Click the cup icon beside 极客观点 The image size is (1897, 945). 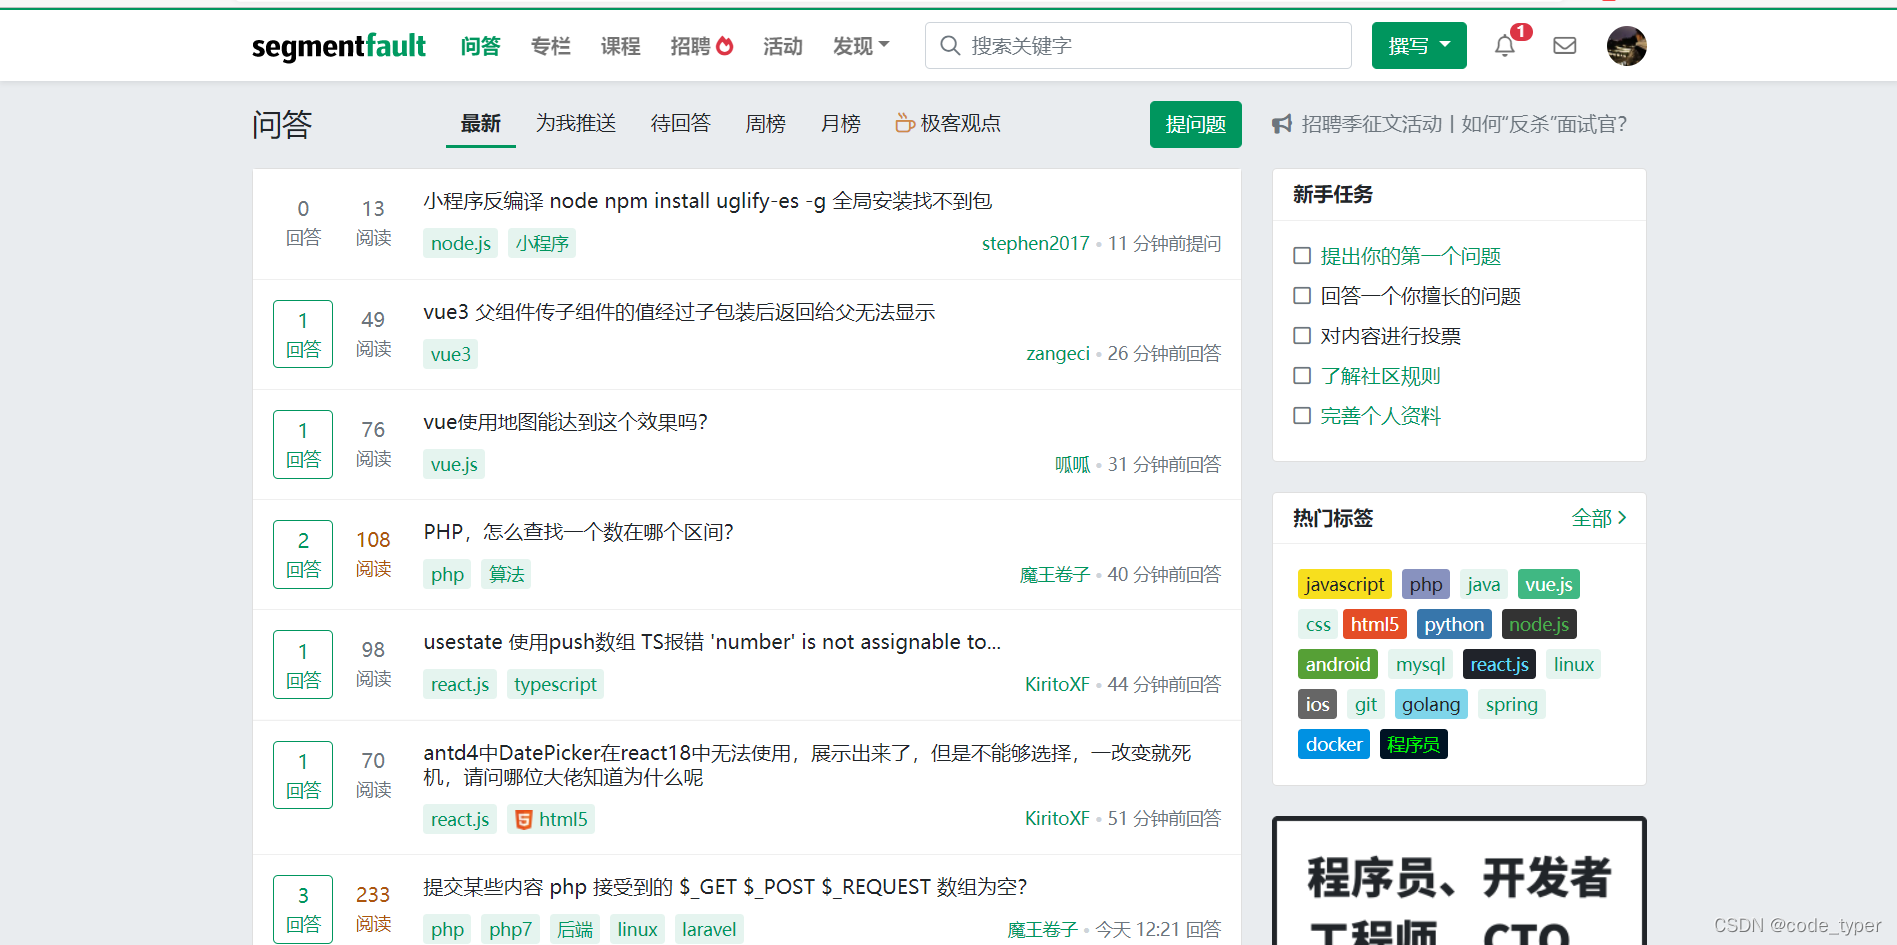pos(905,123)
